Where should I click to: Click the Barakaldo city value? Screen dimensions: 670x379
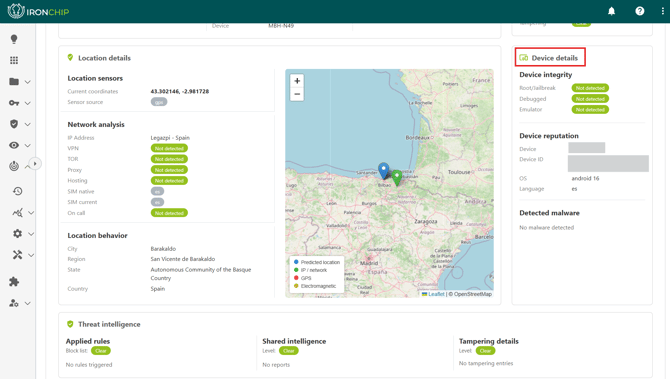pyautogui.click(x=163, y=249)
